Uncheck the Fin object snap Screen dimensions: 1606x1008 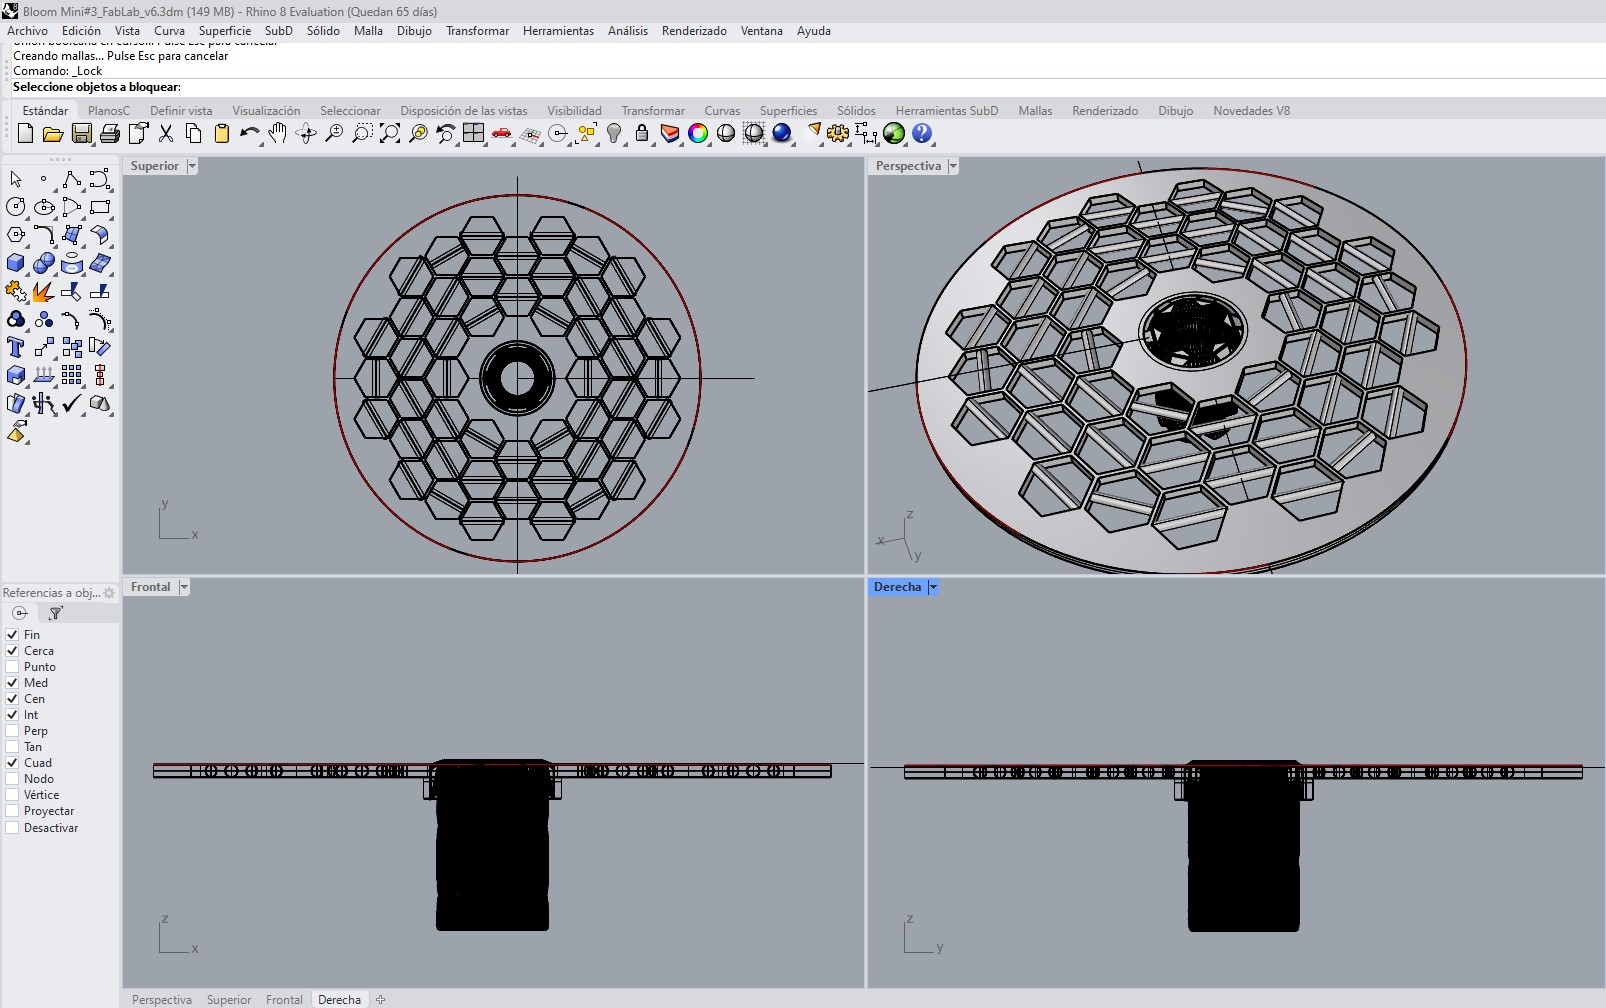click(13, 635)
